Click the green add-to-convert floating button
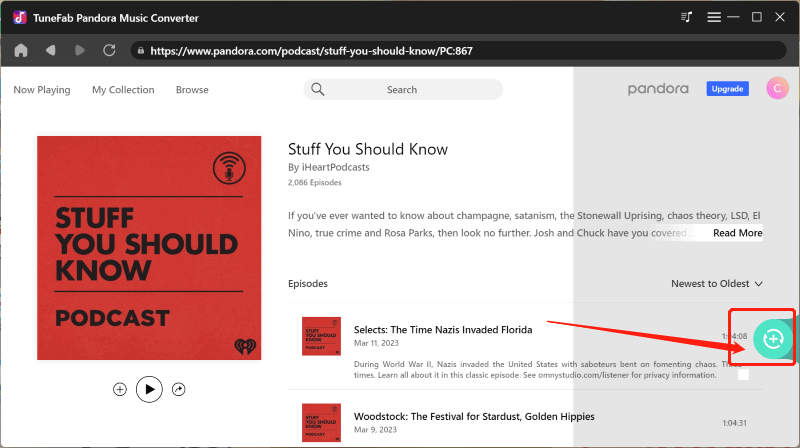Screen dimensions: 800x448 (773, 339)
